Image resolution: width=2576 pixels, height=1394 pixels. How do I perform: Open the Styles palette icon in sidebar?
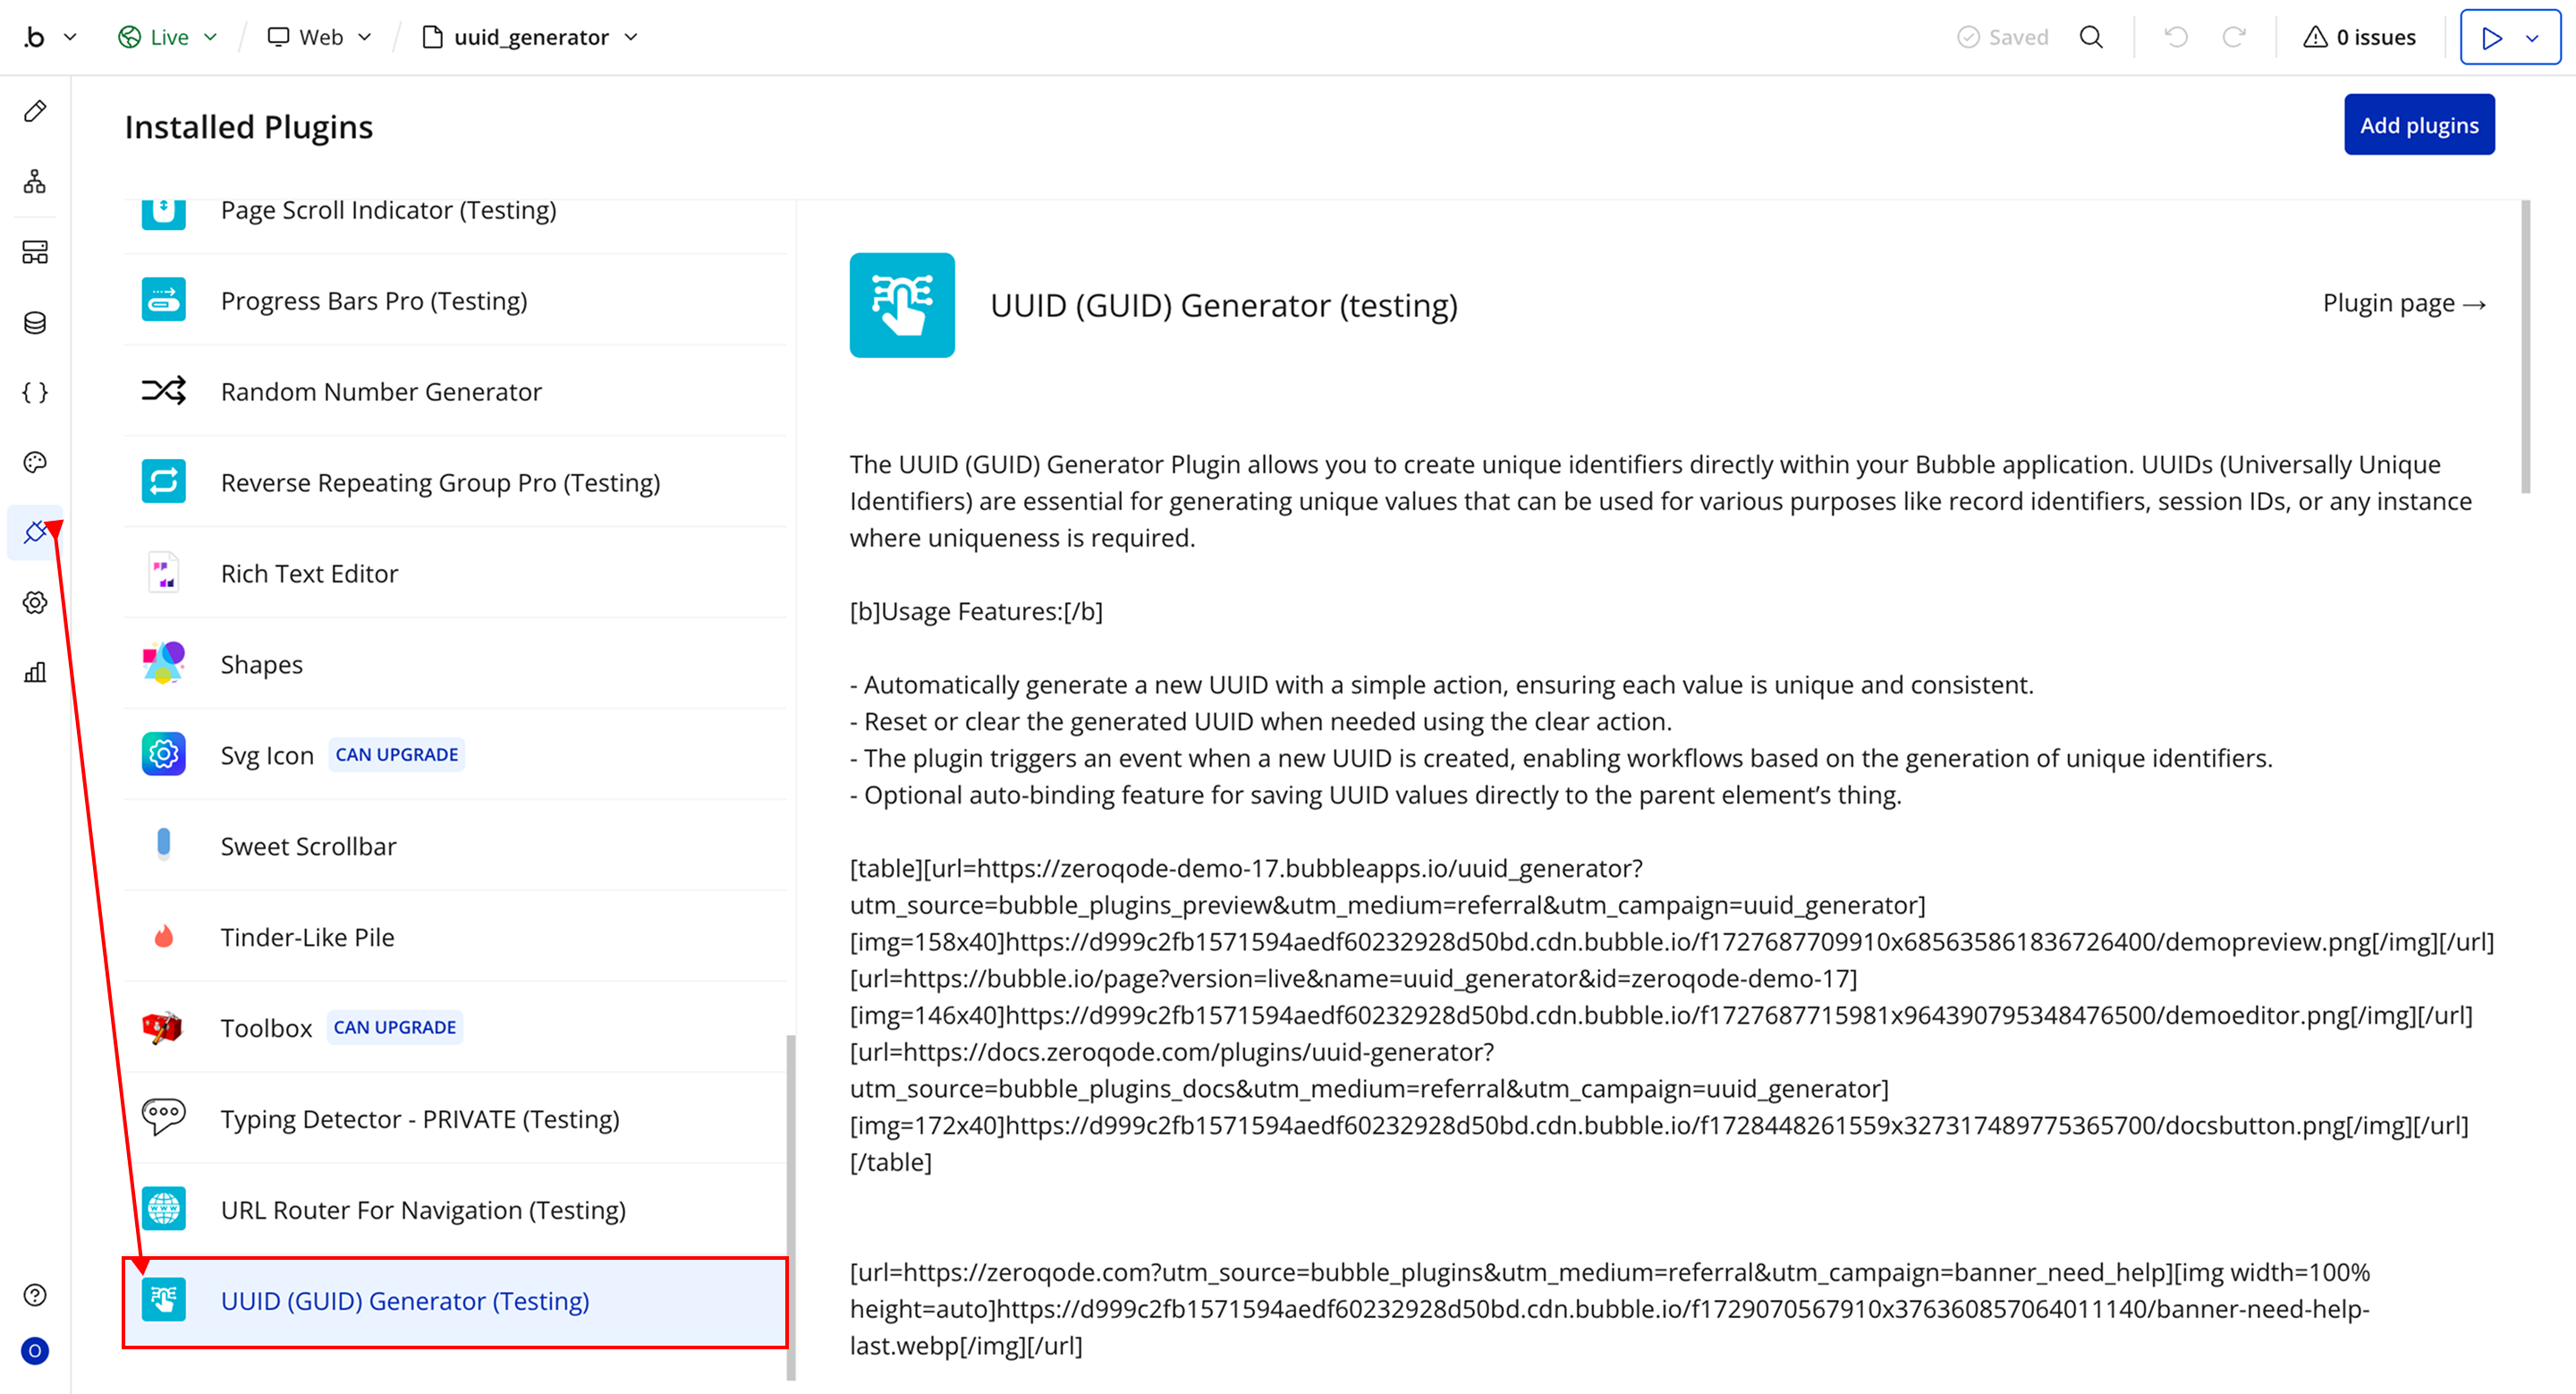35,462
